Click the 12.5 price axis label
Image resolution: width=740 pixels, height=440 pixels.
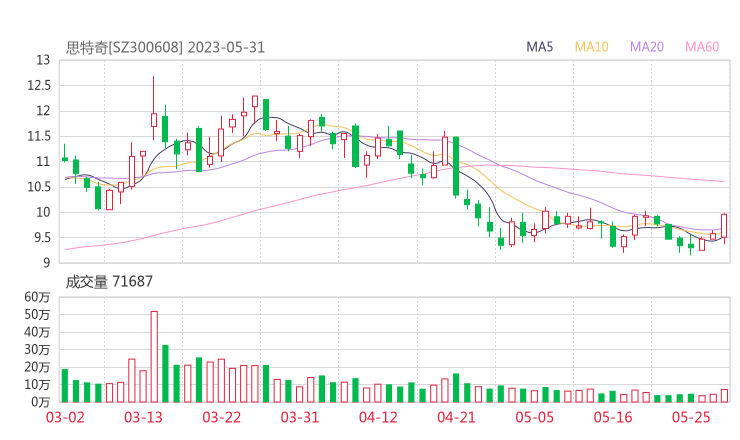(39, 85)
